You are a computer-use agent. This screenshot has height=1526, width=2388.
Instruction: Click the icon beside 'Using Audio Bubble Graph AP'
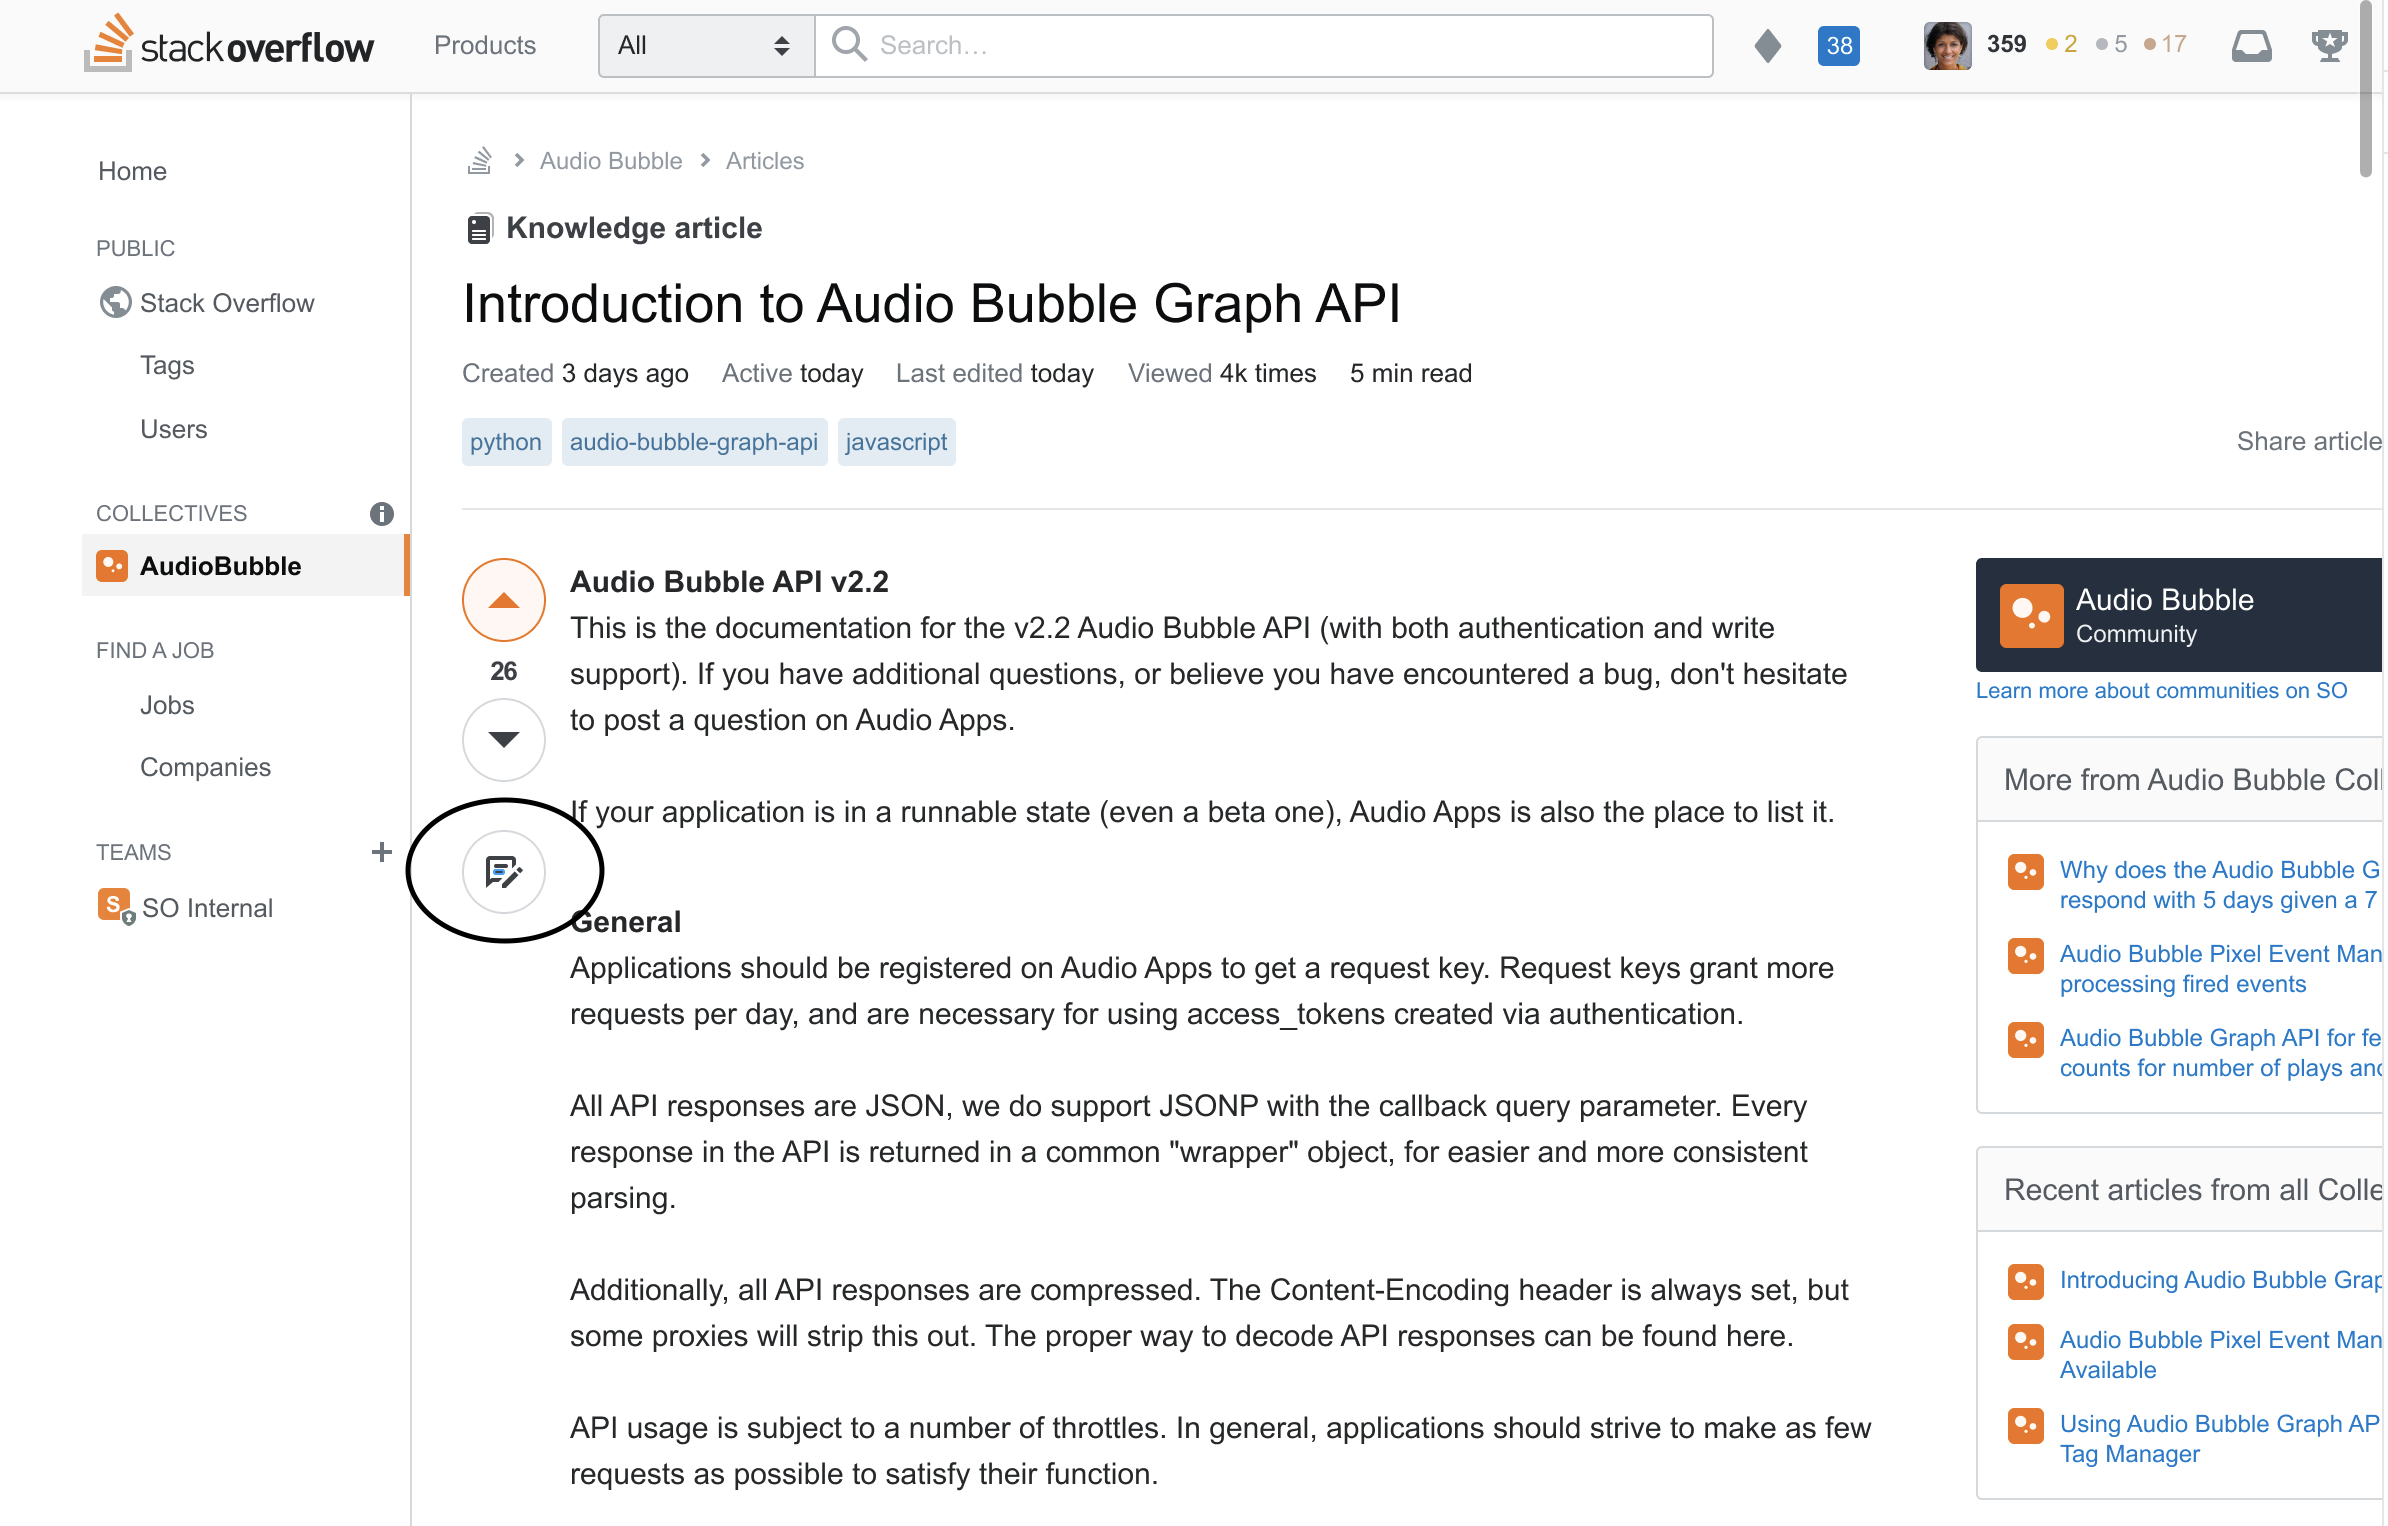click(2025, 1425)
